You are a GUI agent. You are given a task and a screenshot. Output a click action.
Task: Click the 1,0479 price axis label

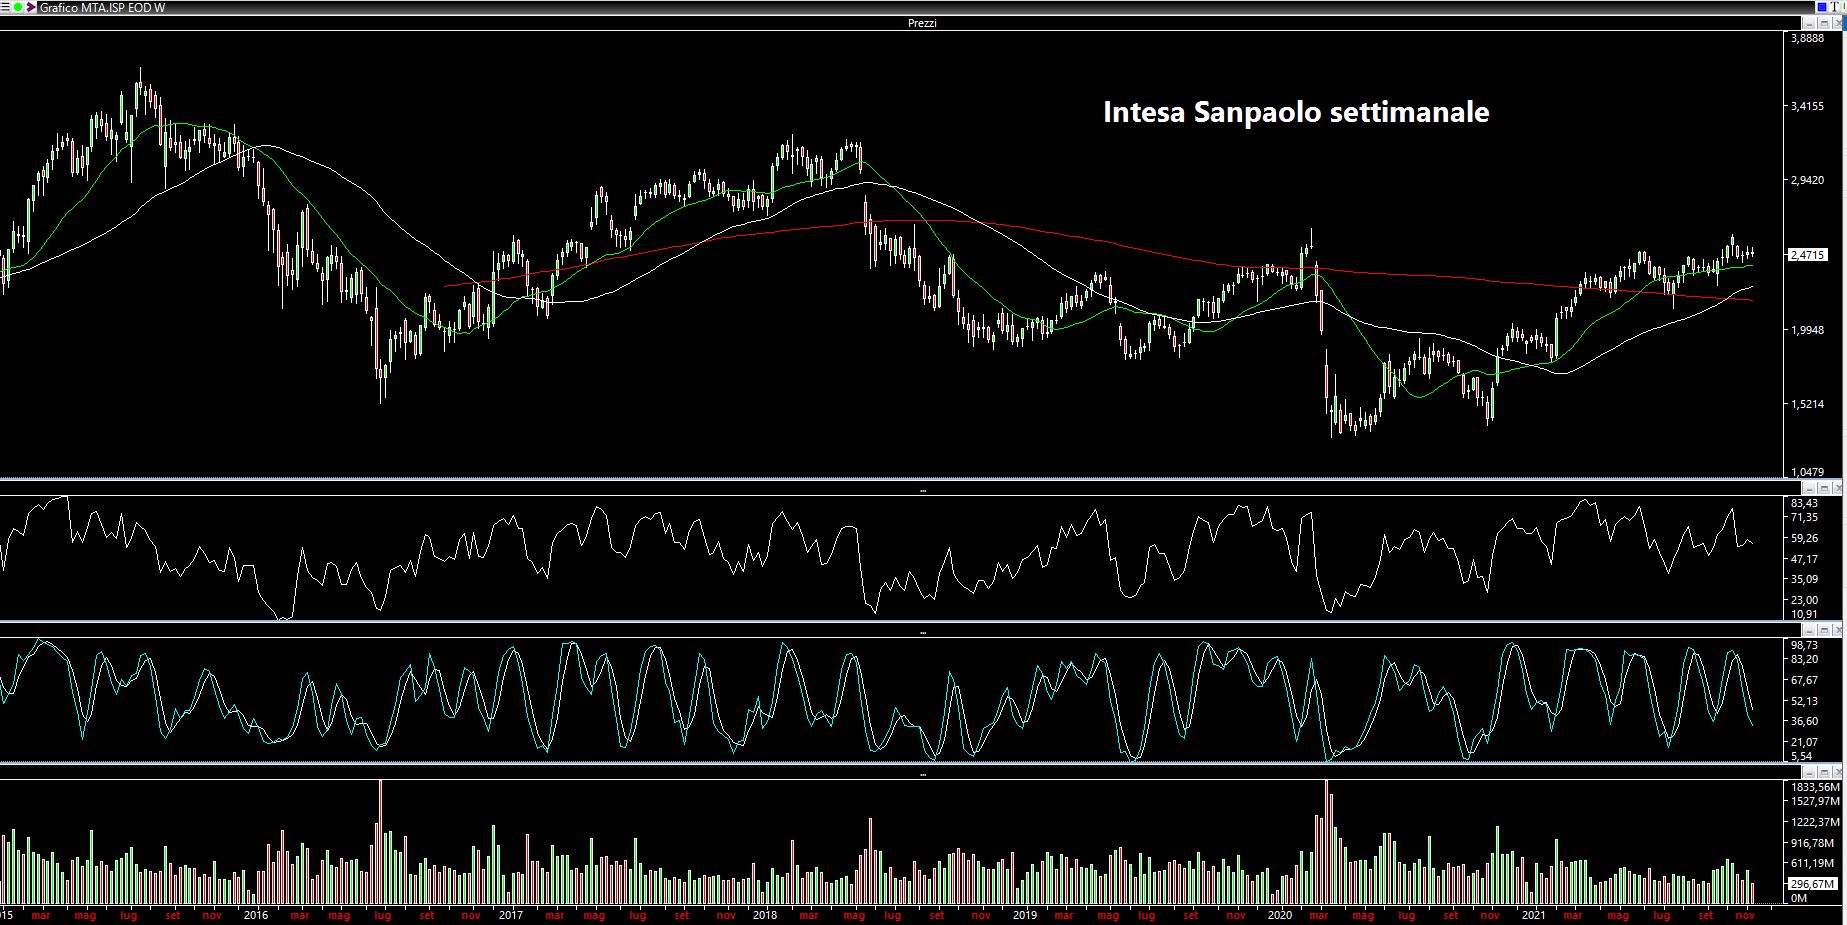pos(1808,472)
